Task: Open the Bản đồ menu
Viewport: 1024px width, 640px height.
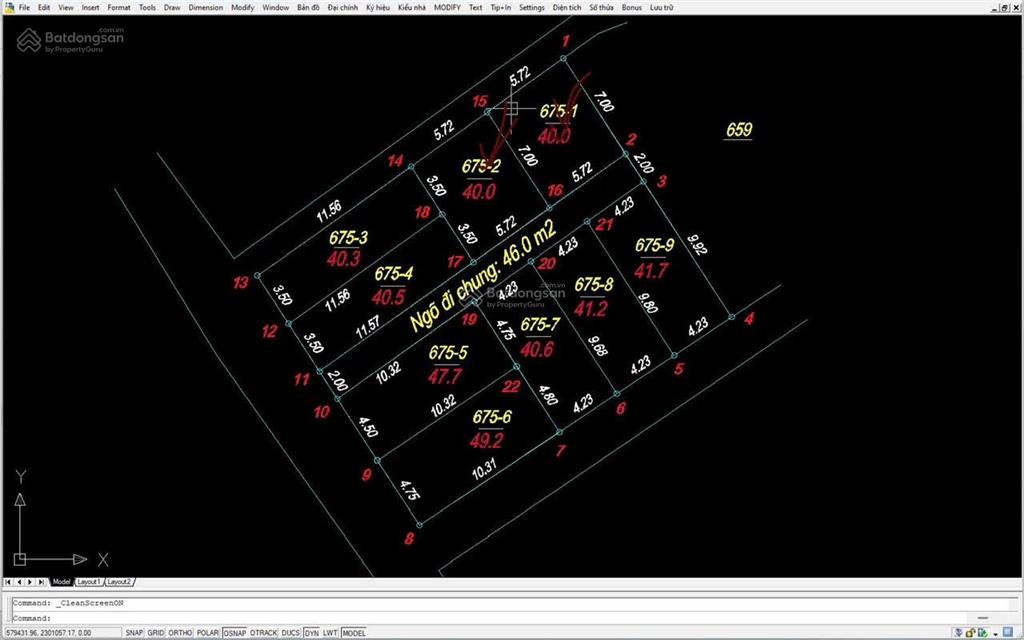Action: pyautogui.click(x=308, y=7)
